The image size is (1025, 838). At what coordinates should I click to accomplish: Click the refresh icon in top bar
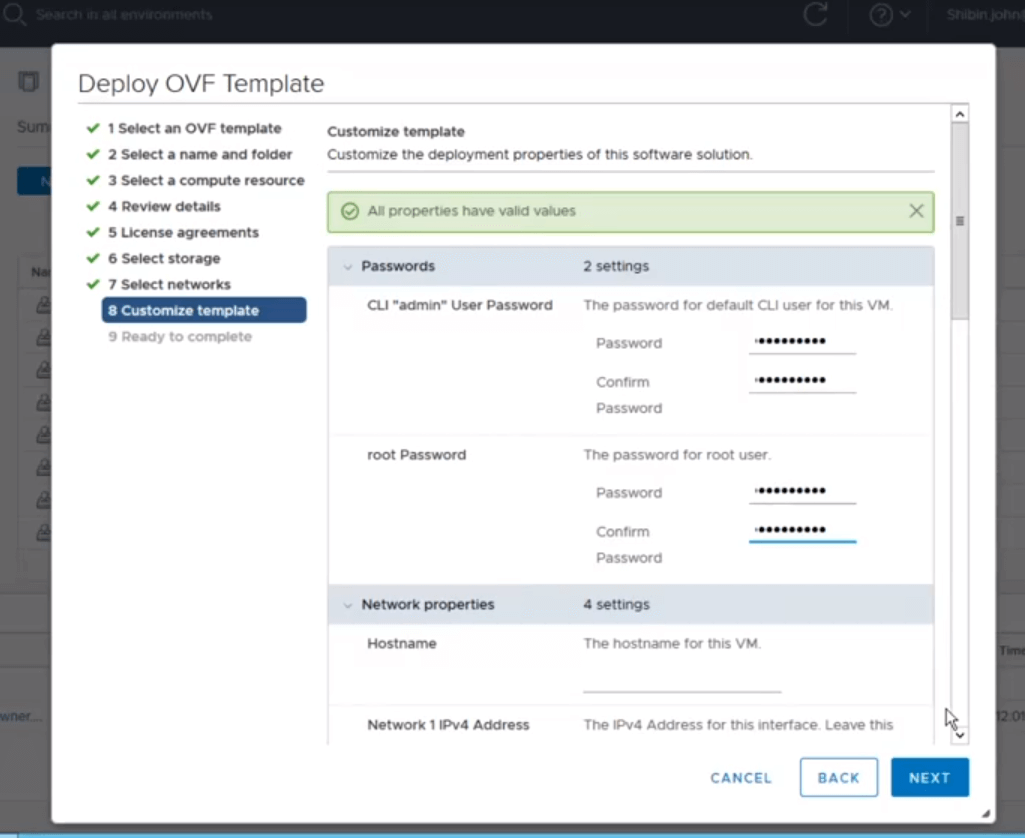(x=815, y=14)
